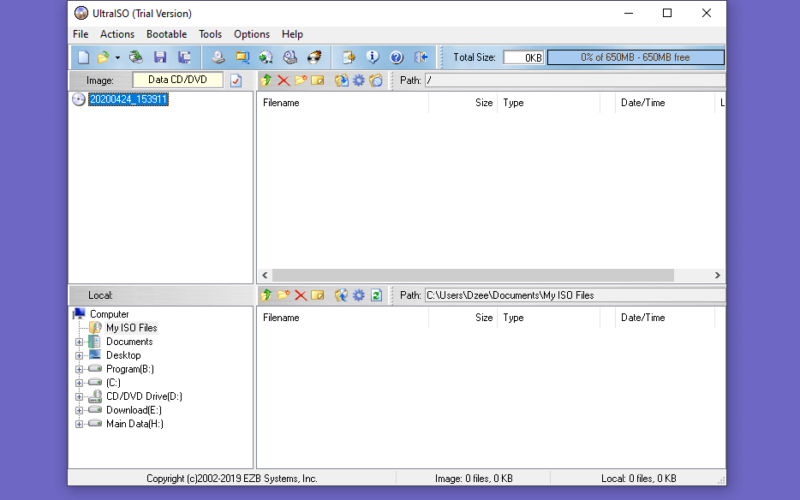Image resolution: width=800 pixels, height=500 pixels.
Task: Expand the CD/DVD Drive(D:) node
Action: [x=79, y=396]
